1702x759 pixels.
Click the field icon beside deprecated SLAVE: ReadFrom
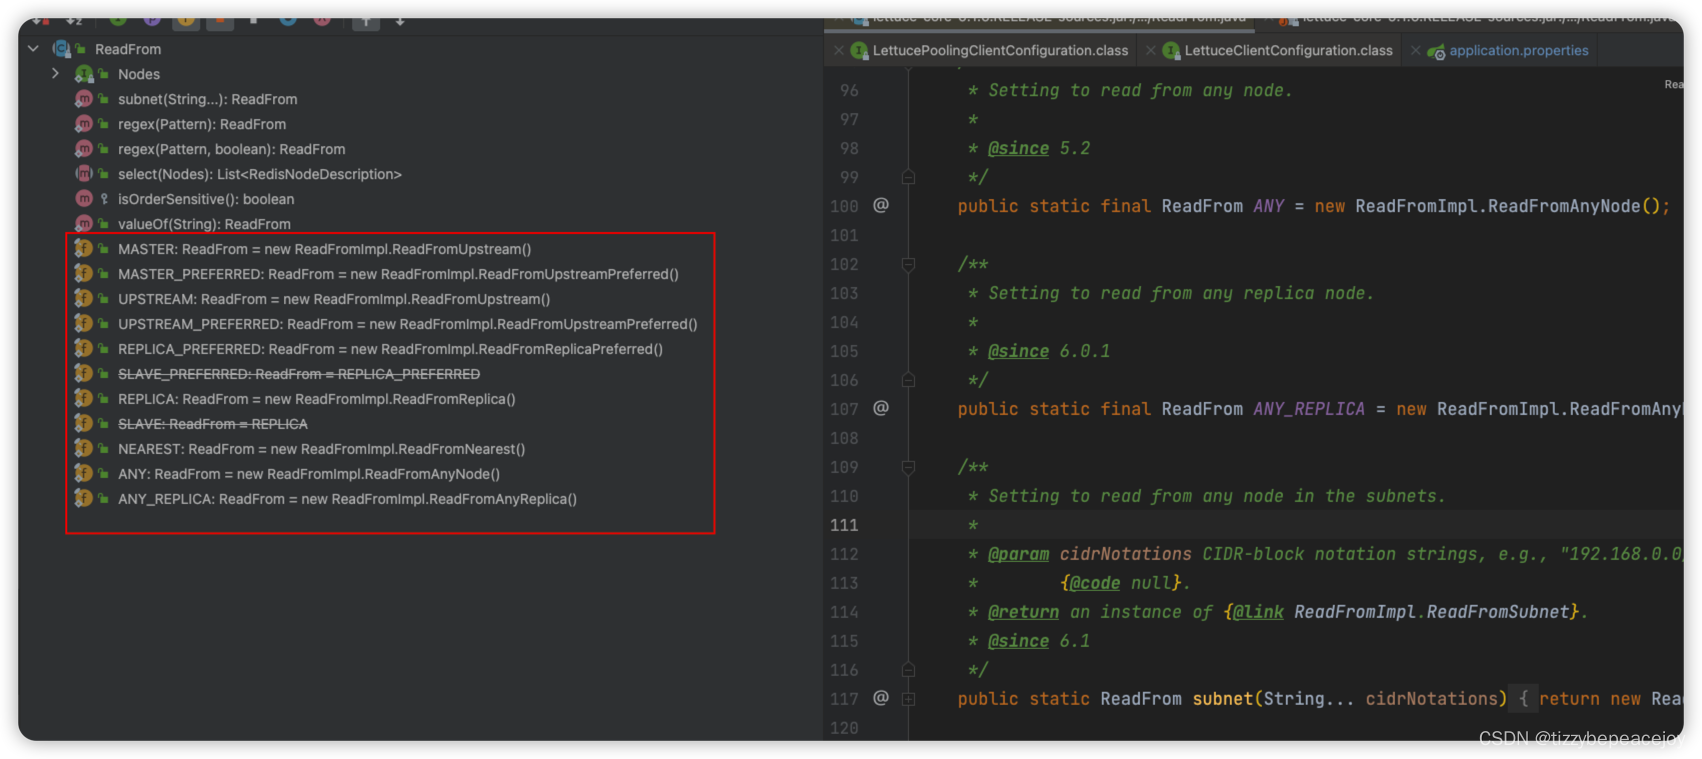pos(84,423)
